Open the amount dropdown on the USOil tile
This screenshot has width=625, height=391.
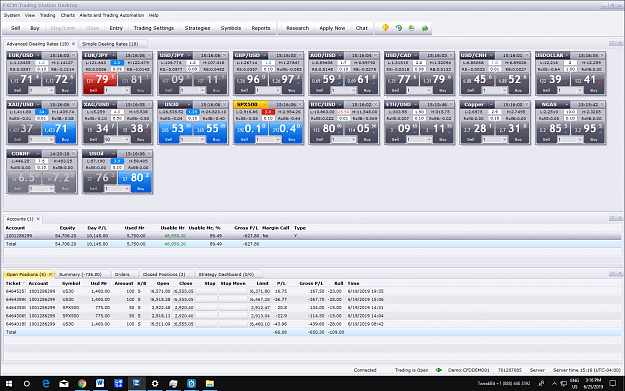point(127,189)
